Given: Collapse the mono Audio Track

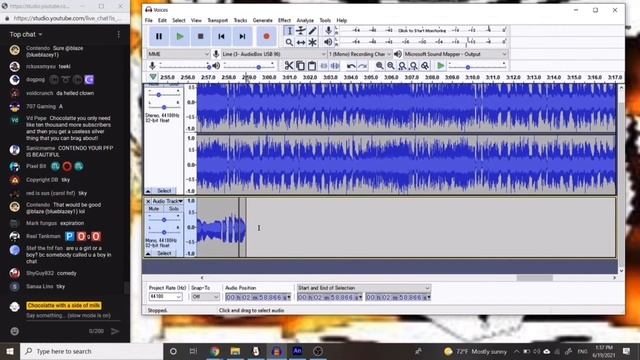Looking at the screenshot, I should 148,253.
